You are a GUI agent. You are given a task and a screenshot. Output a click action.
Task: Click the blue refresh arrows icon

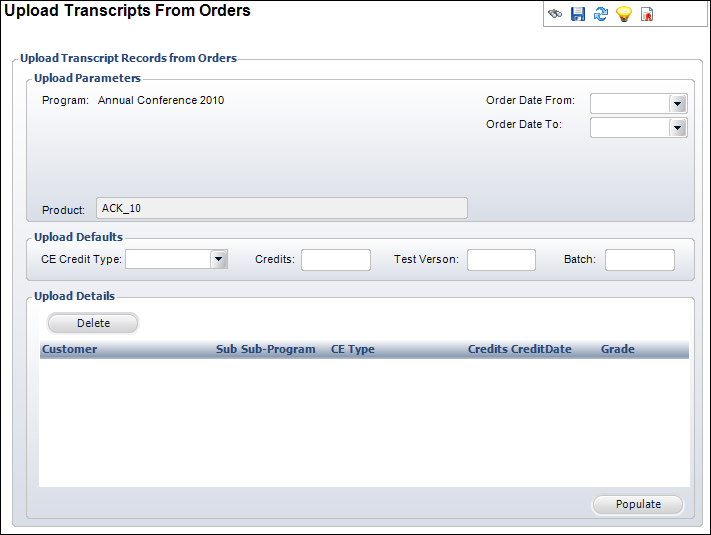point(601,15)
